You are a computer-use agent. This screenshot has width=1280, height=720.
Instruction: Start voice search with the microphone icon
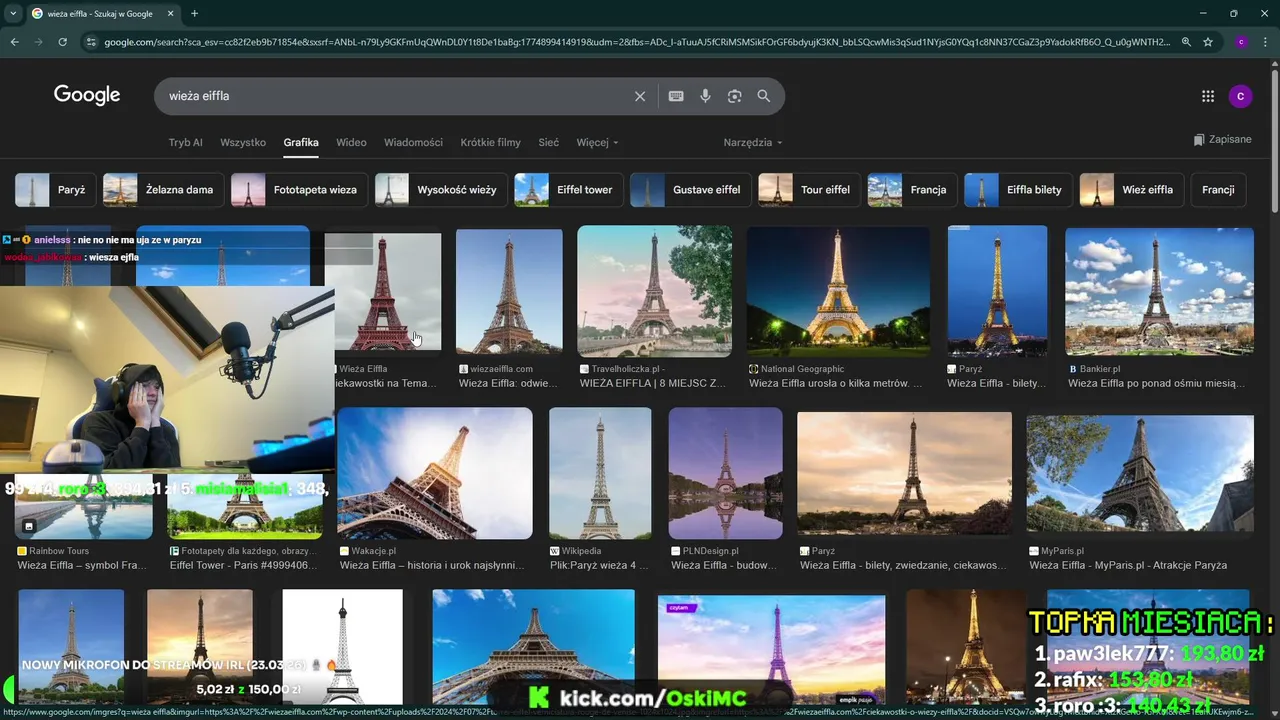coord(705,96)
